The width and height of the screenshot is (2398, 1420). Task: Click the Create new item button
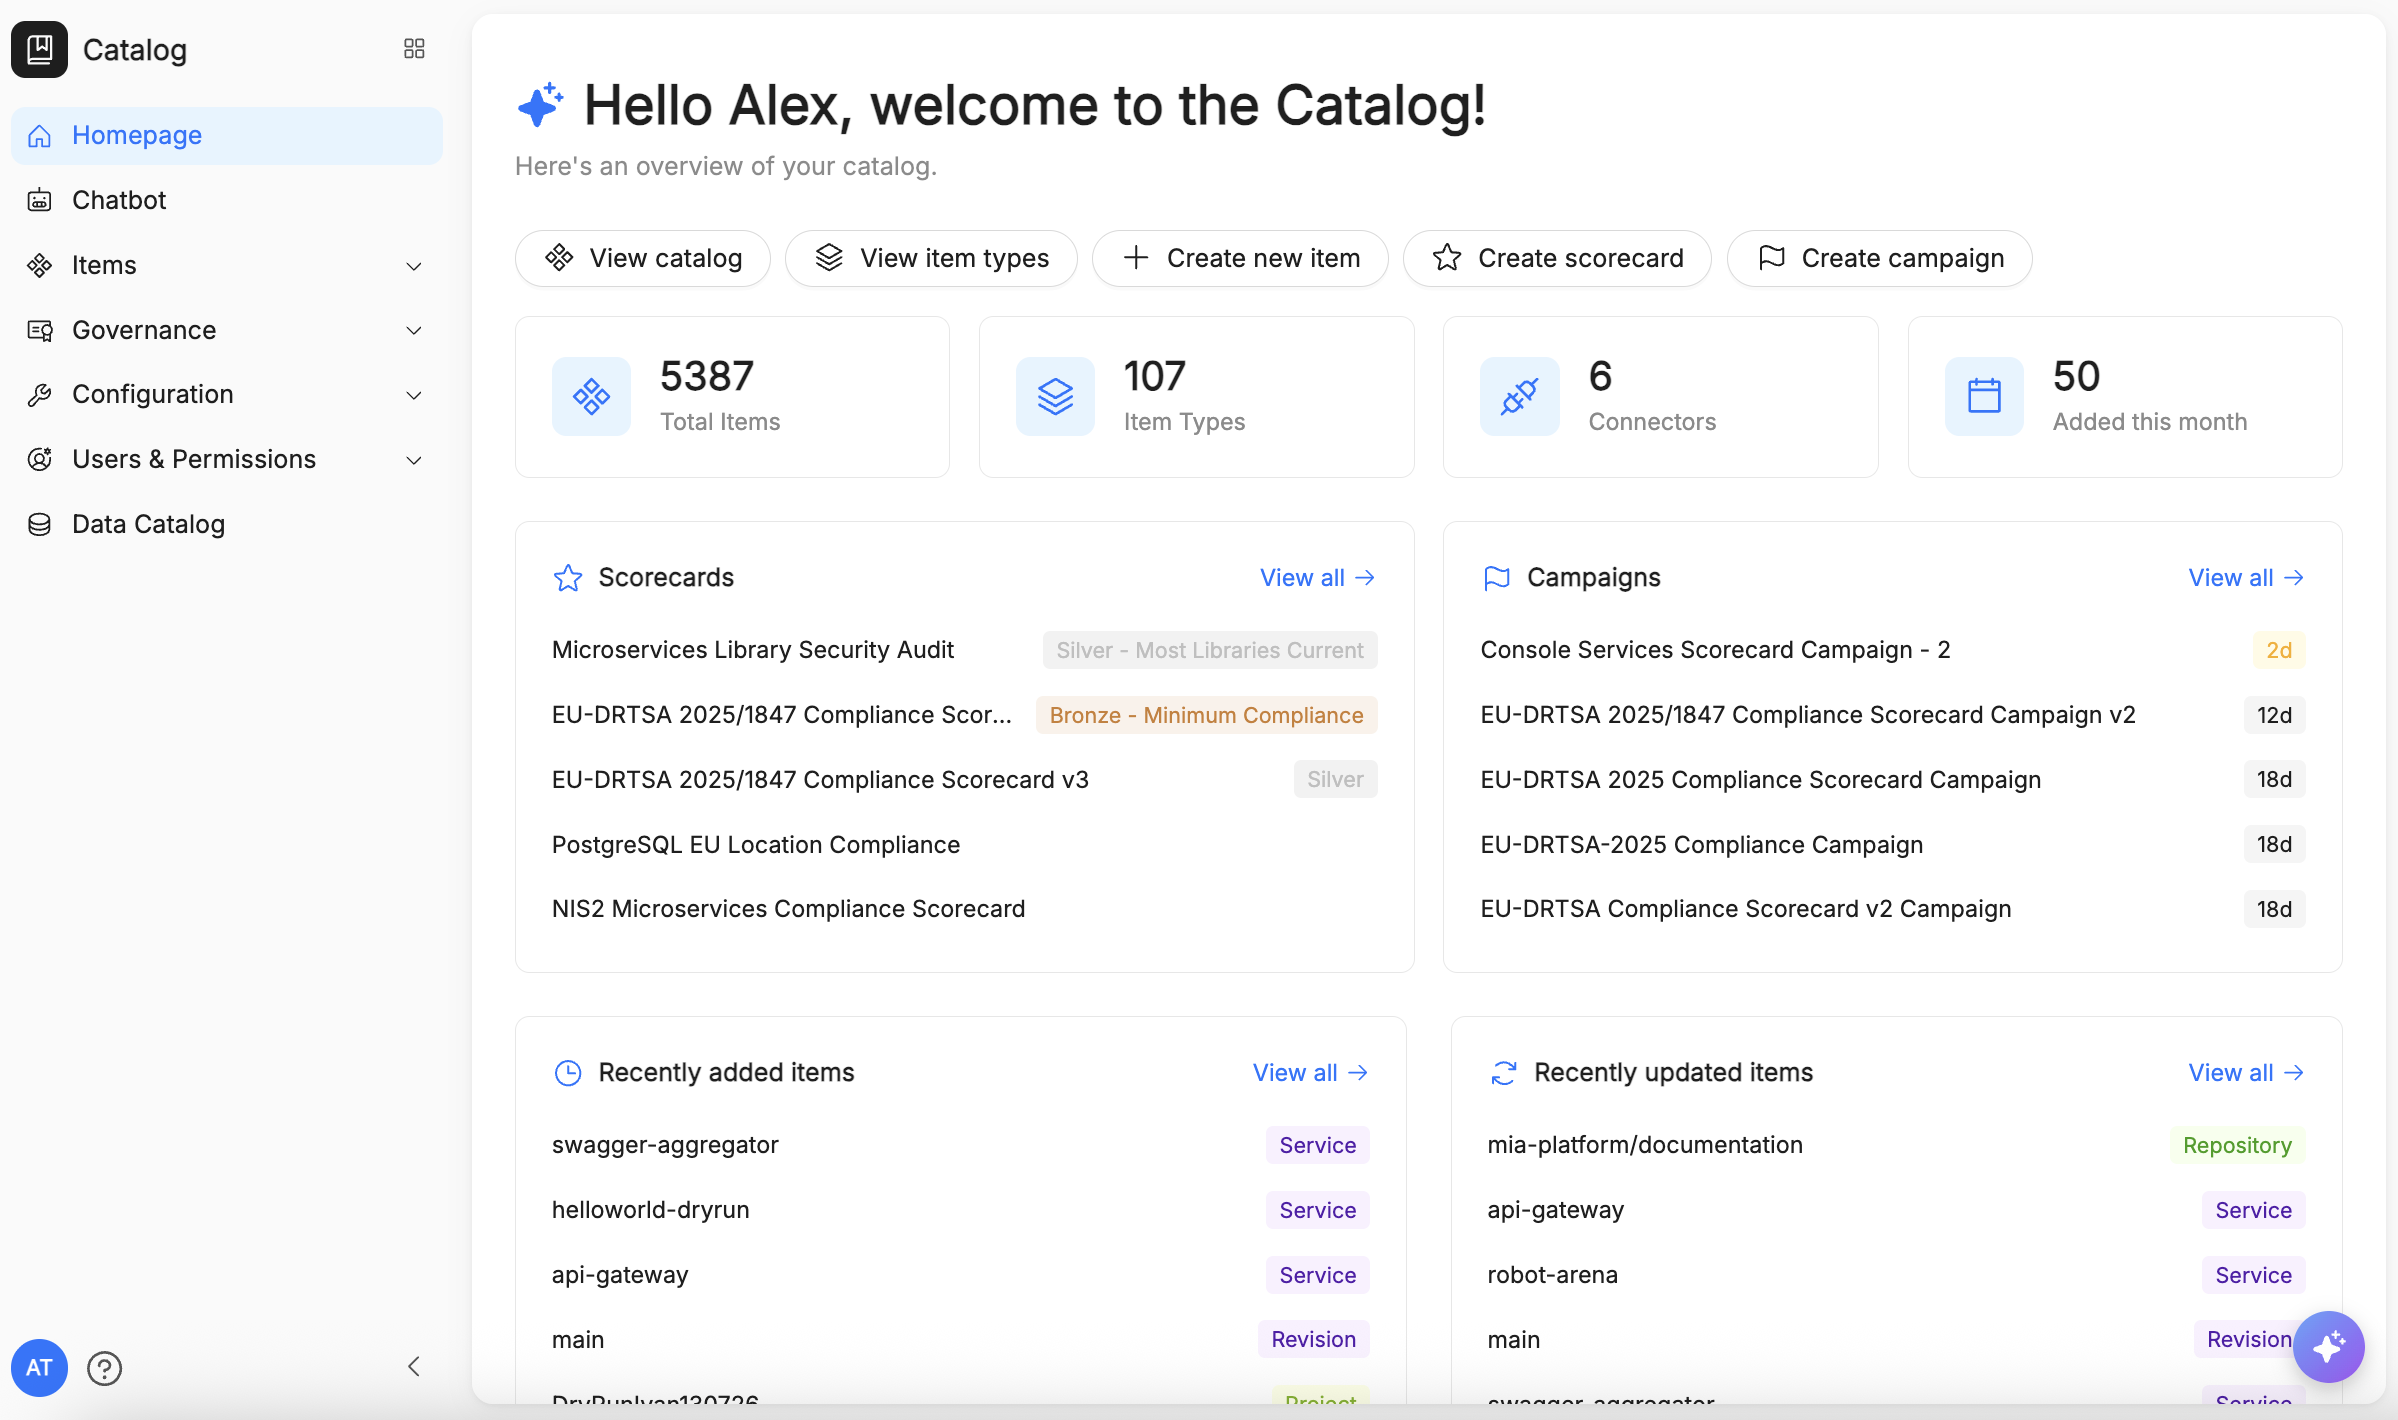click(1240, 258)
